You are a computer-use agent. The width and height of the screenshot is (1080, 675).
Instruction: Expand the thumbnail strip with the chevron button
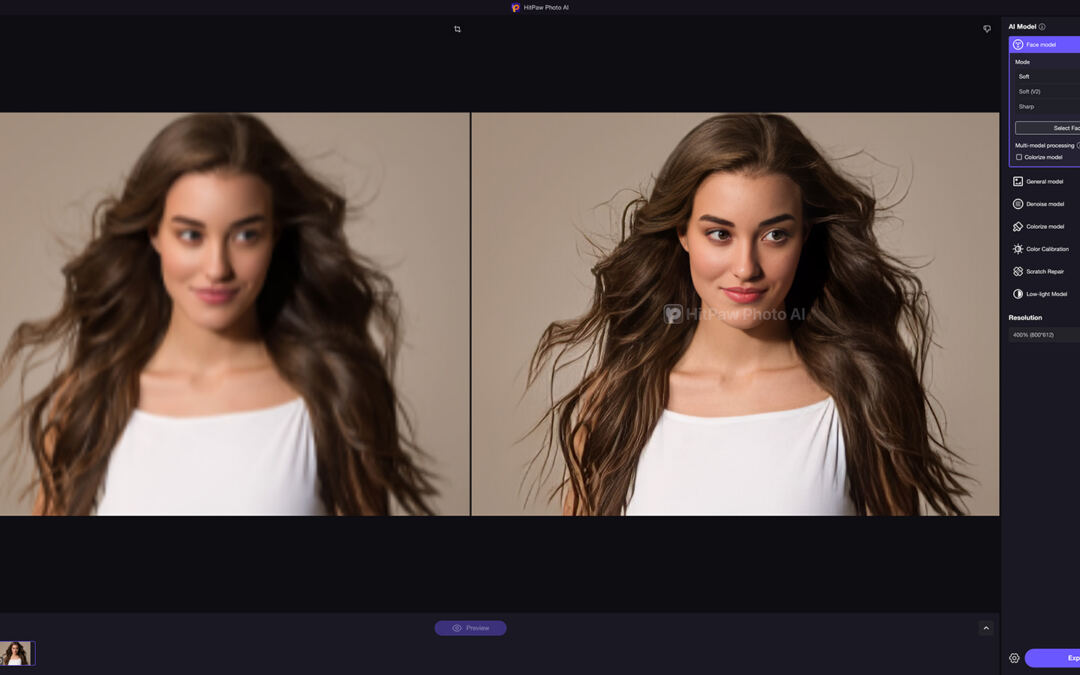(986, 628)
